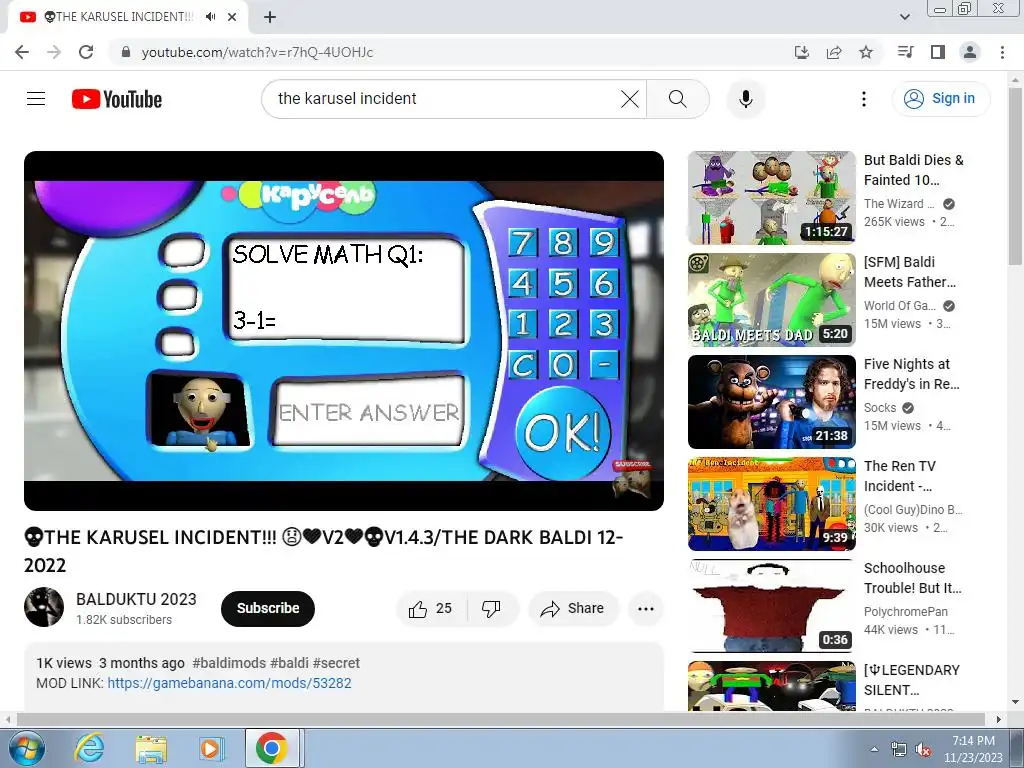
Task: Open 'But Baldi Dies & Fainted' thumbnail
Action: click(771, 198)
